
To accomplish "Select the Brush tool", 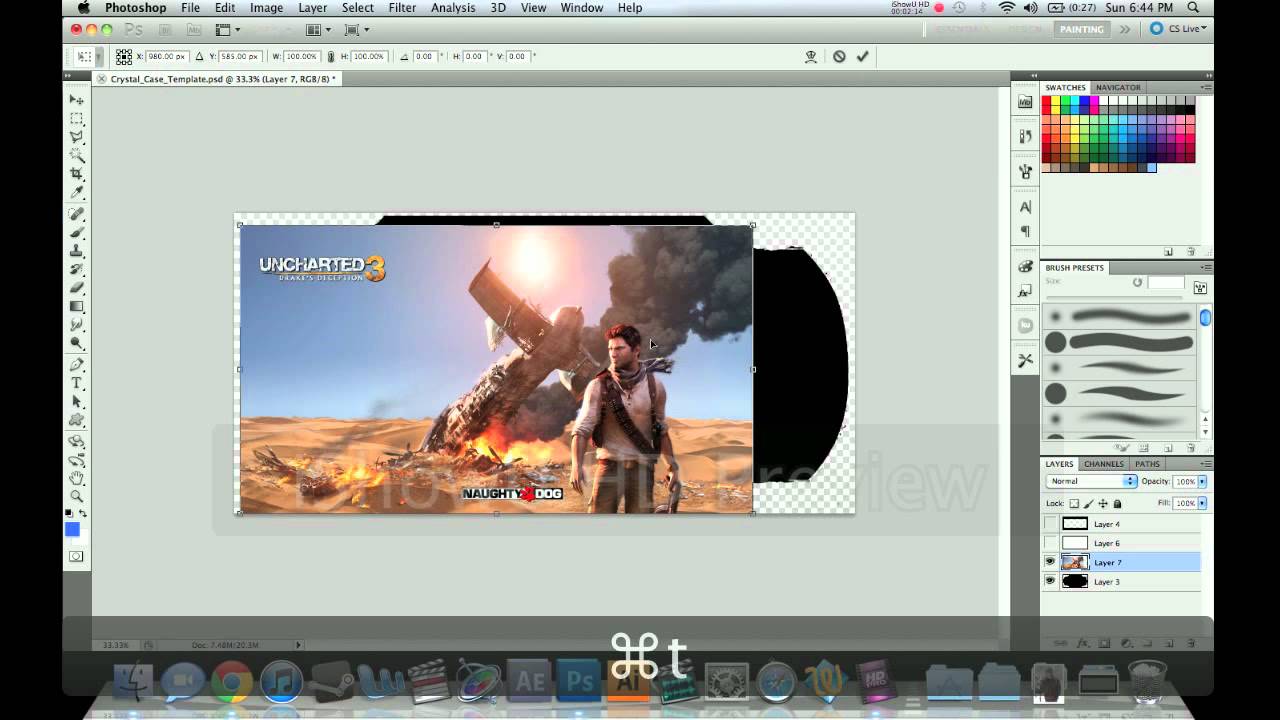I will click(x=76, y=232).
